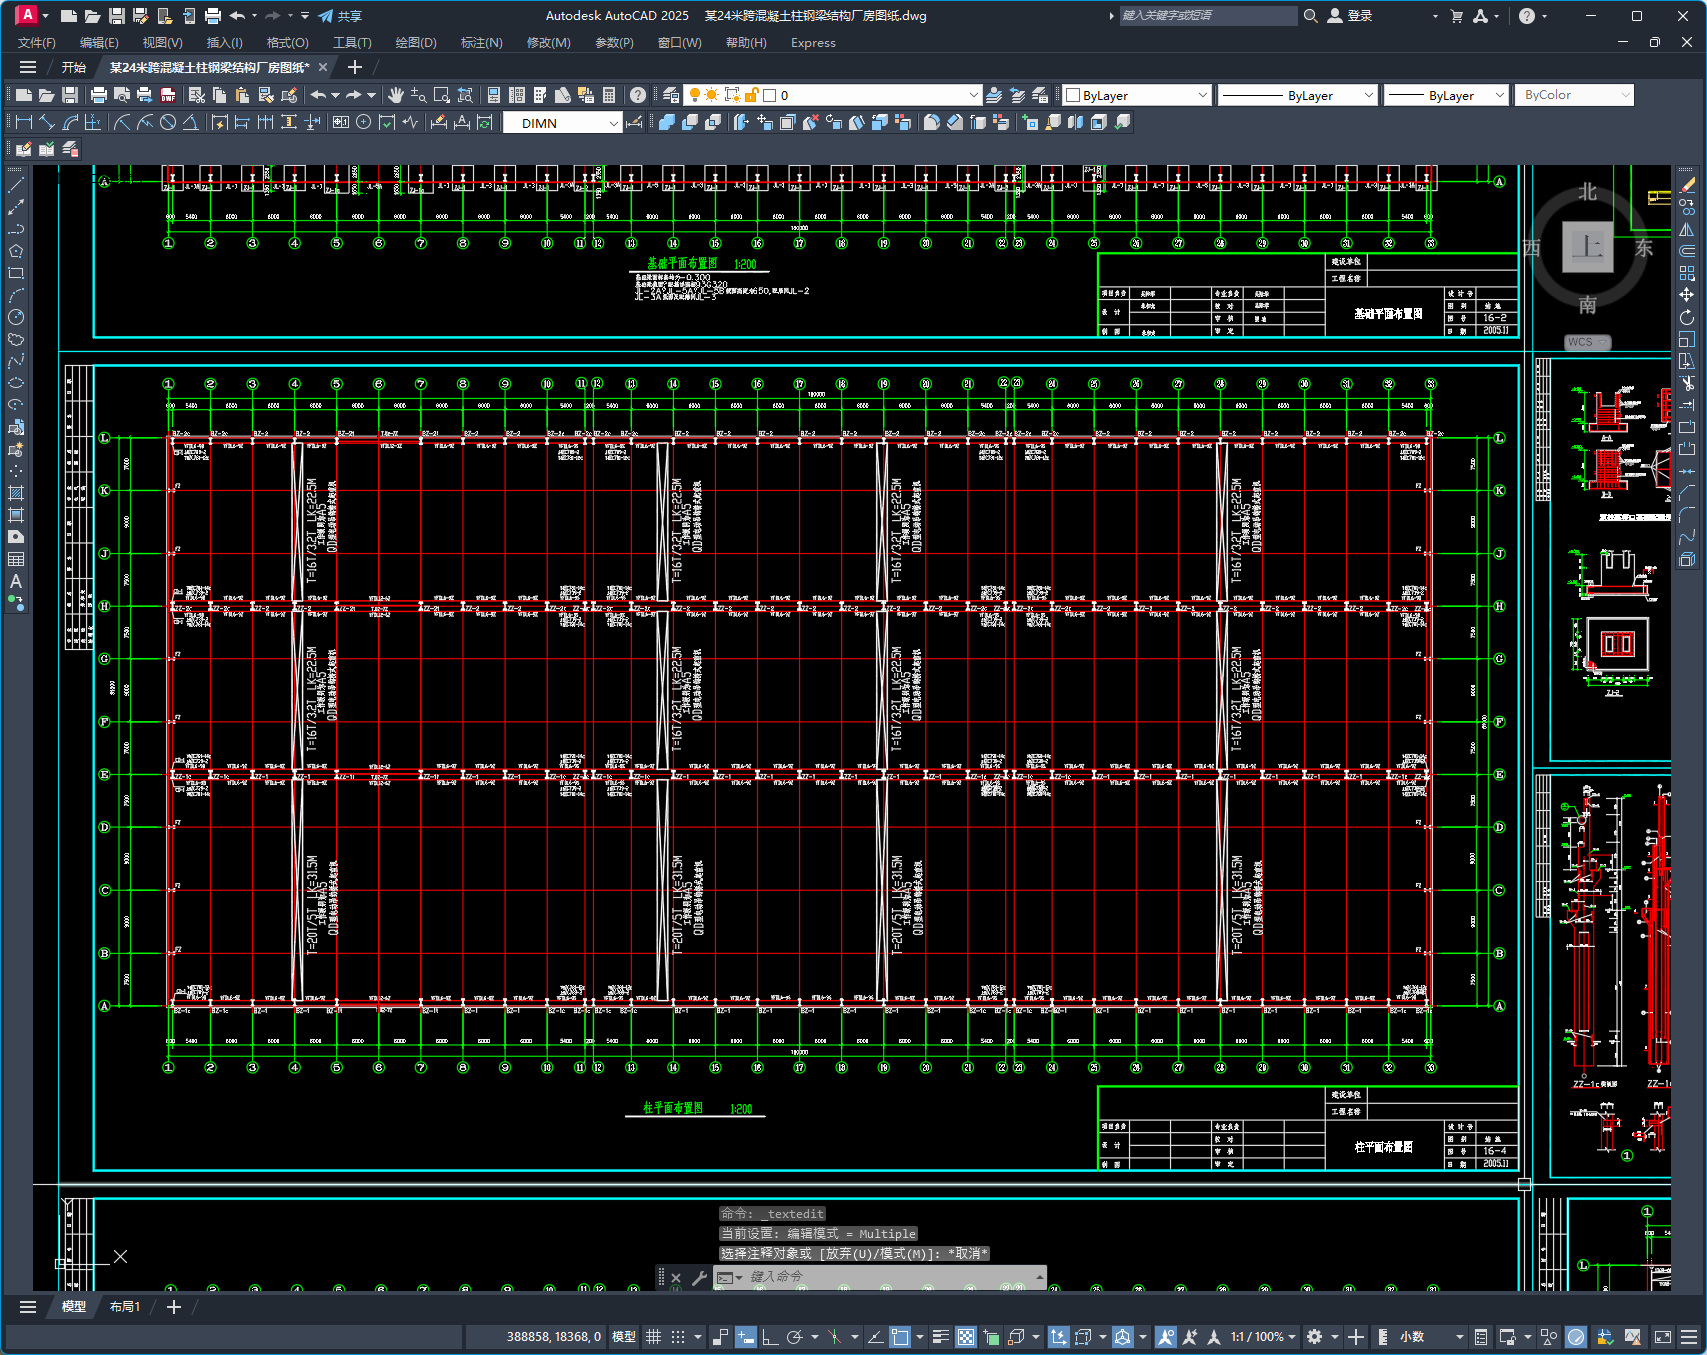Click the solid Union tool icon

click(x=667, y=122)
